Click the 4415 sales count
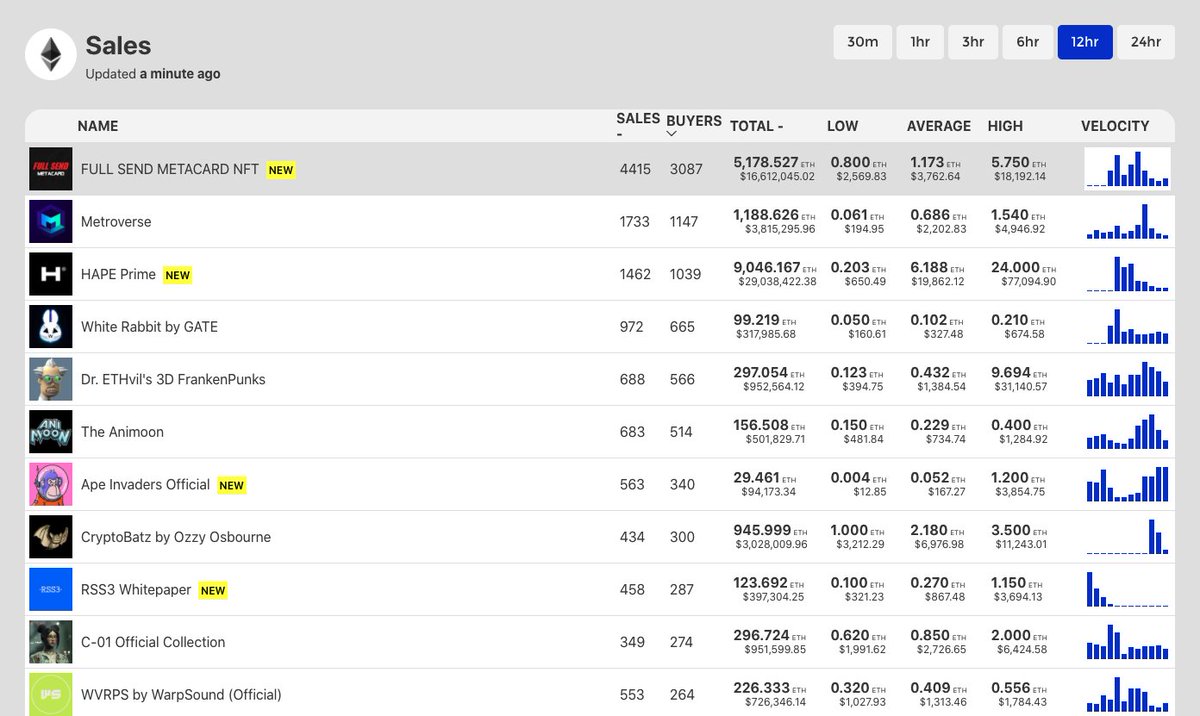Screen dimensions: 1200x716 (635, 170)
